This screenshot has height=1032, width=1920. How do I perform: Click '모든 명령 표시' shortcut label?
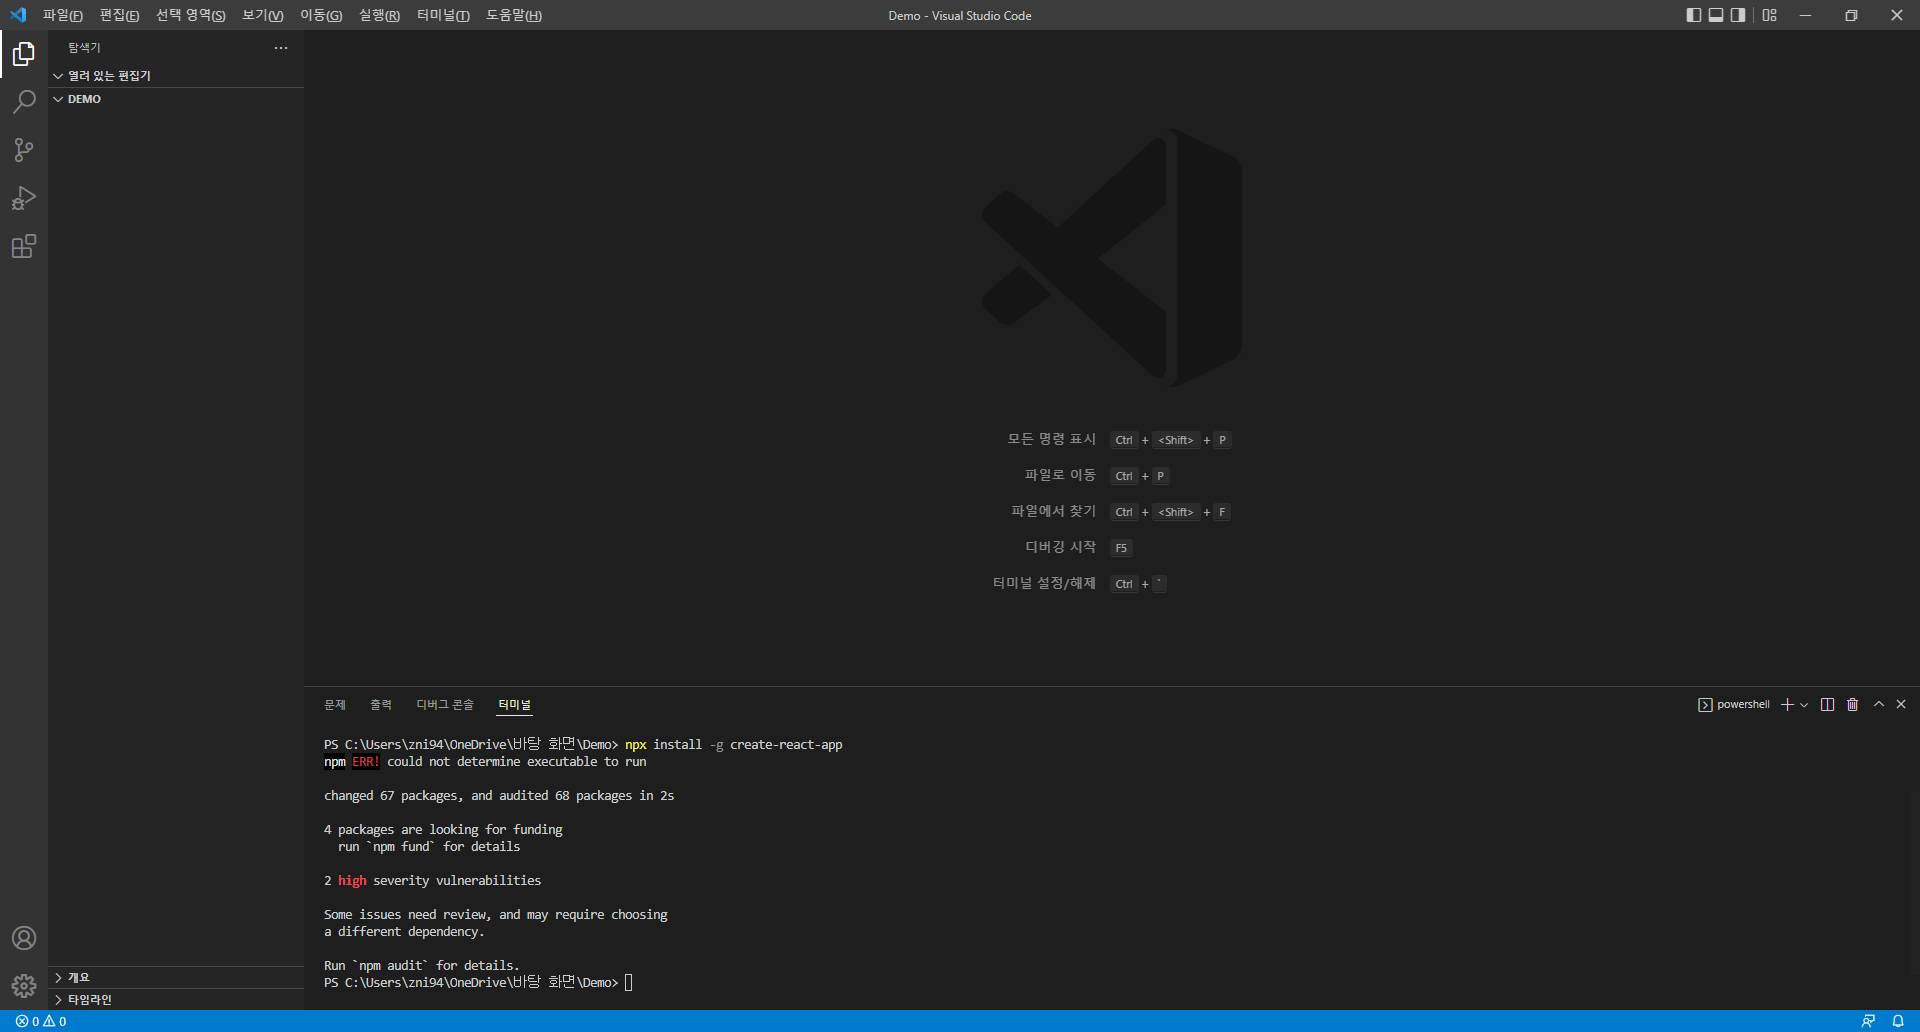coord(1051,439)
